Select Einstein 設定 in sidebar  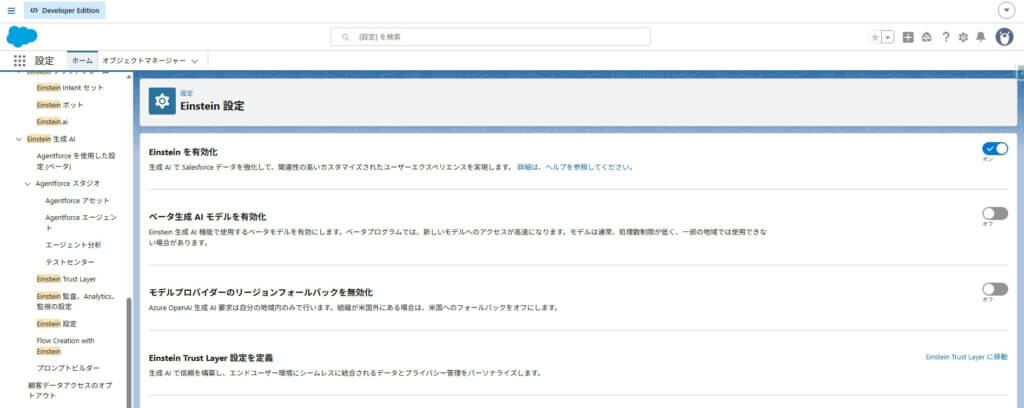(57, 324)
